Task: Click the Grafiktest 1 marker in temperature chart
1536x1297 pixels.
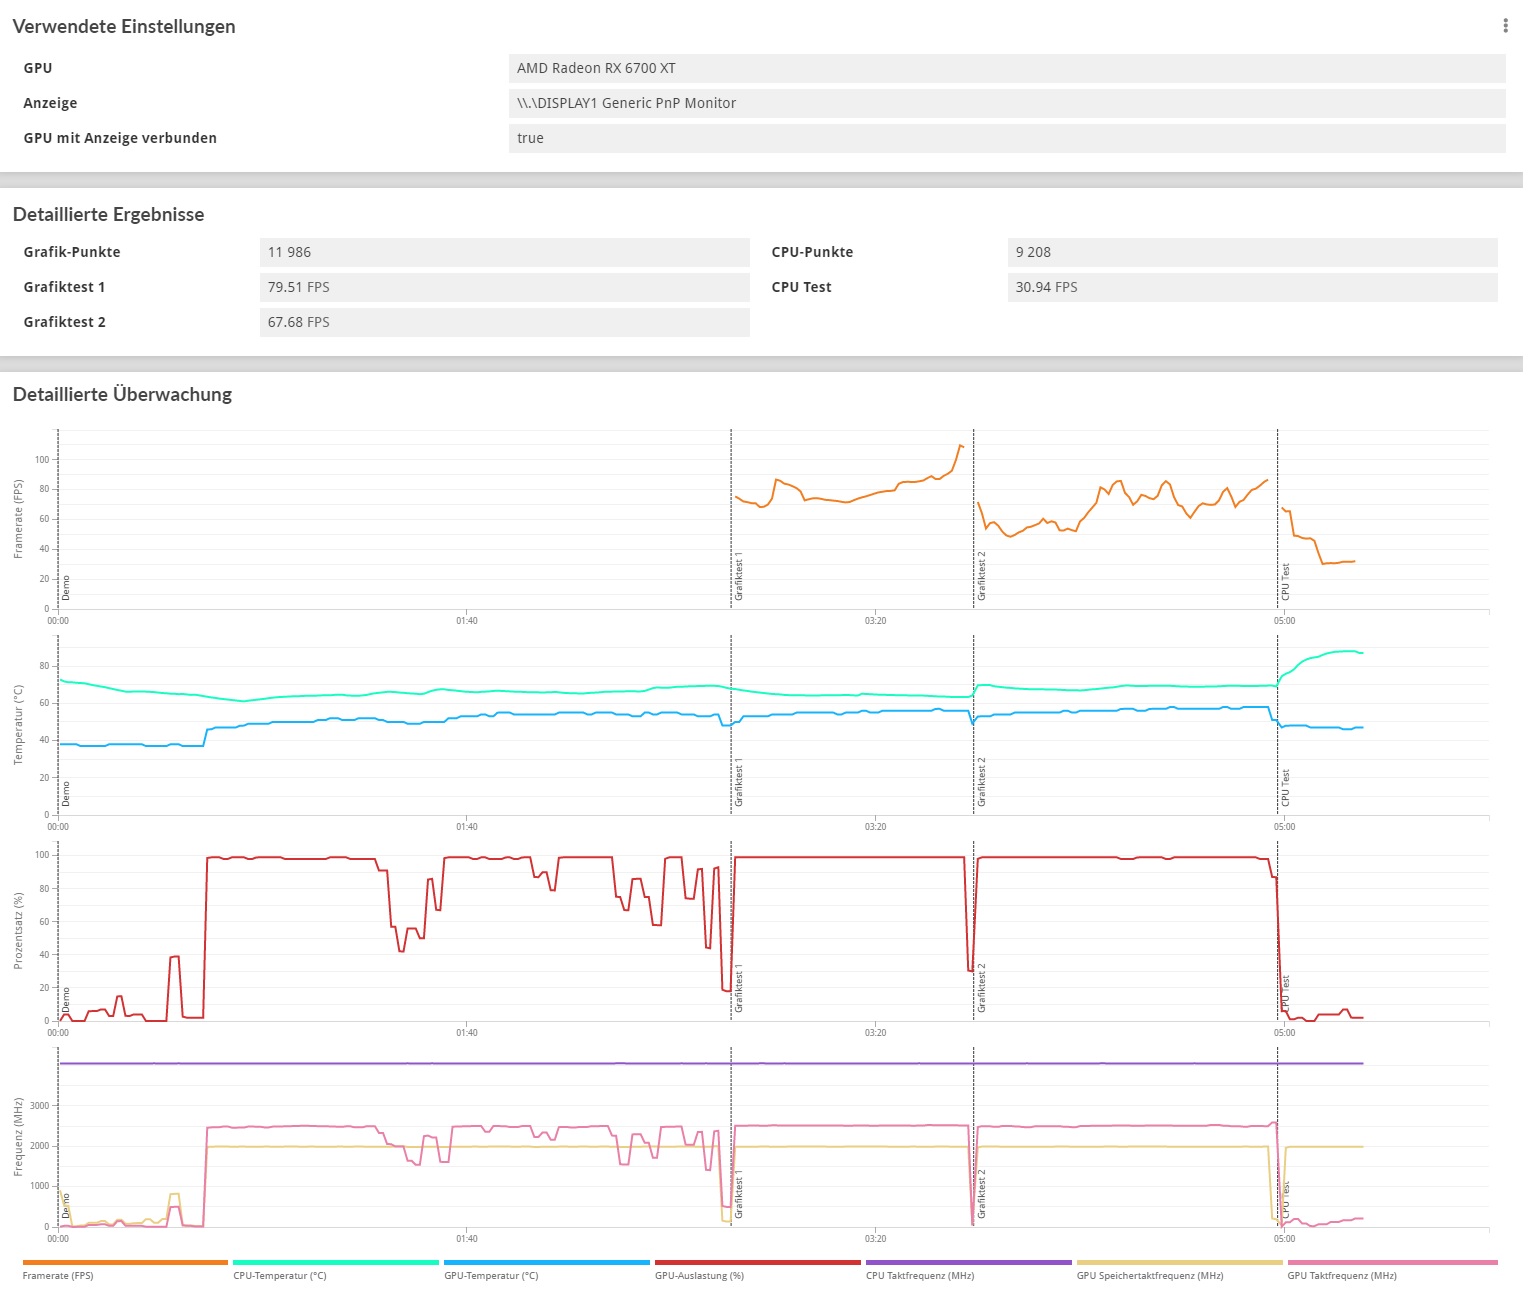Action: [739, 782]
